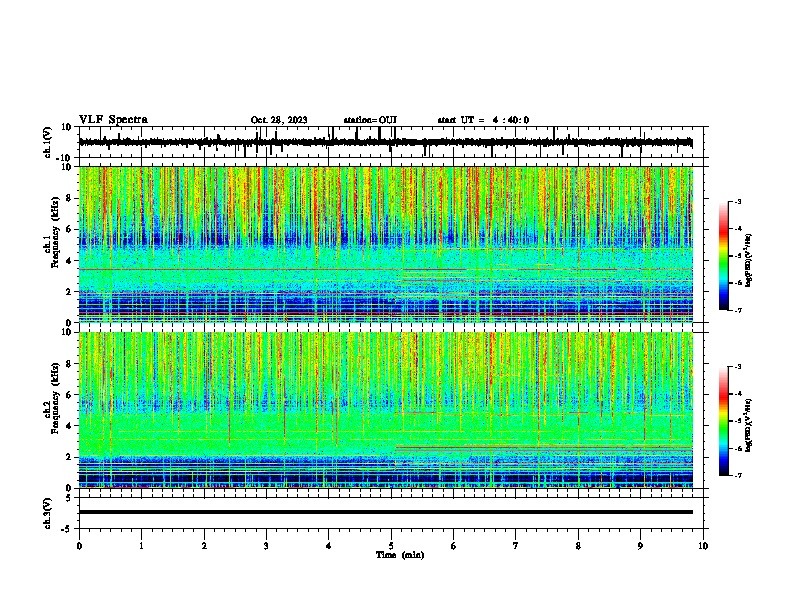792x612 pixels.
Task: Click the ch.2 spectrogram color scale bar
Action: tap(724, 421)
